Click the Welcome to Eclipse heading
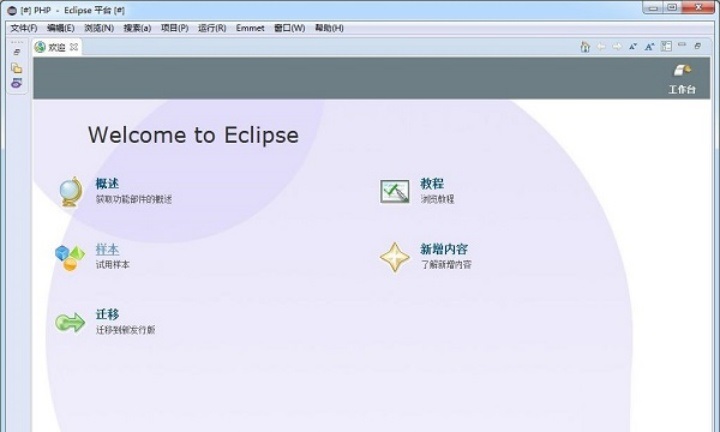This screenshot has height=432, width=720. coord(193,135)
